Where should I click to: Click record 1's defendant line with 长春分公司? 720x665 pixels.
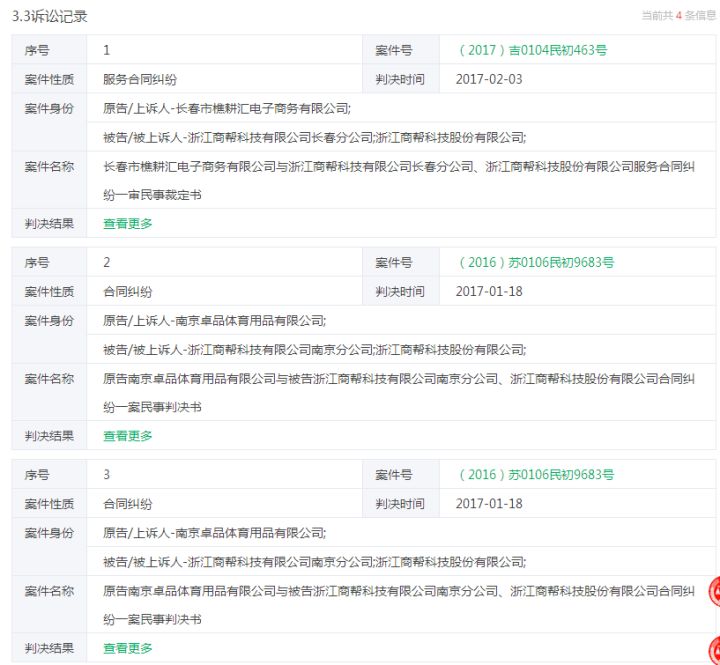314,137
